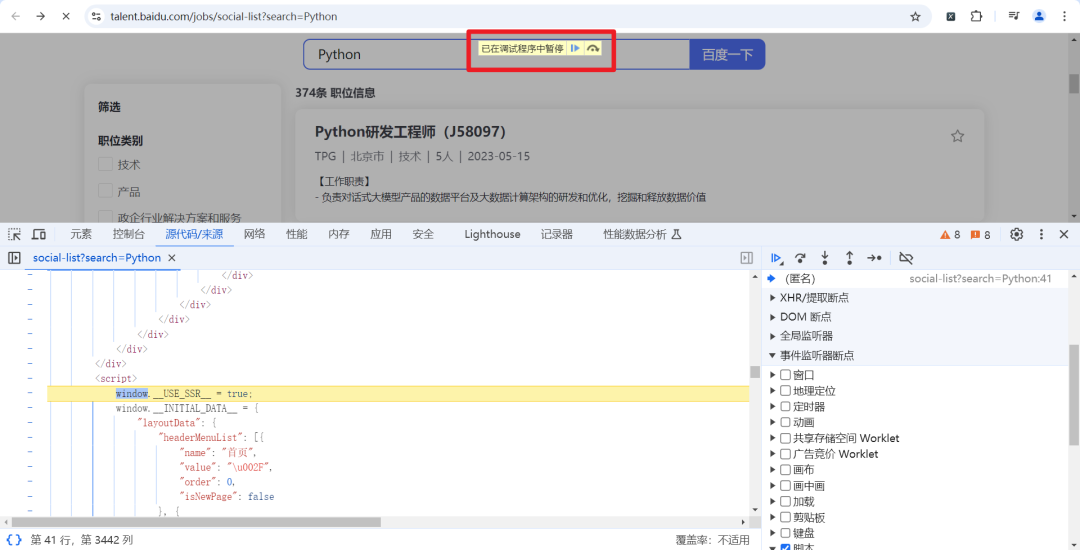Open the 记录器 tab
The image size is (1080, 550).
[x=557, y=235]
